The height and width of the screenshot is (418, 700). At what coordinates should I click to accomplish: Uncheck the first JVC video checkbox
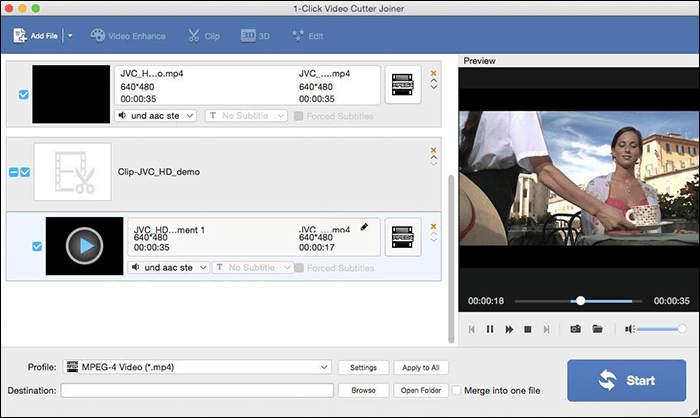24,95
